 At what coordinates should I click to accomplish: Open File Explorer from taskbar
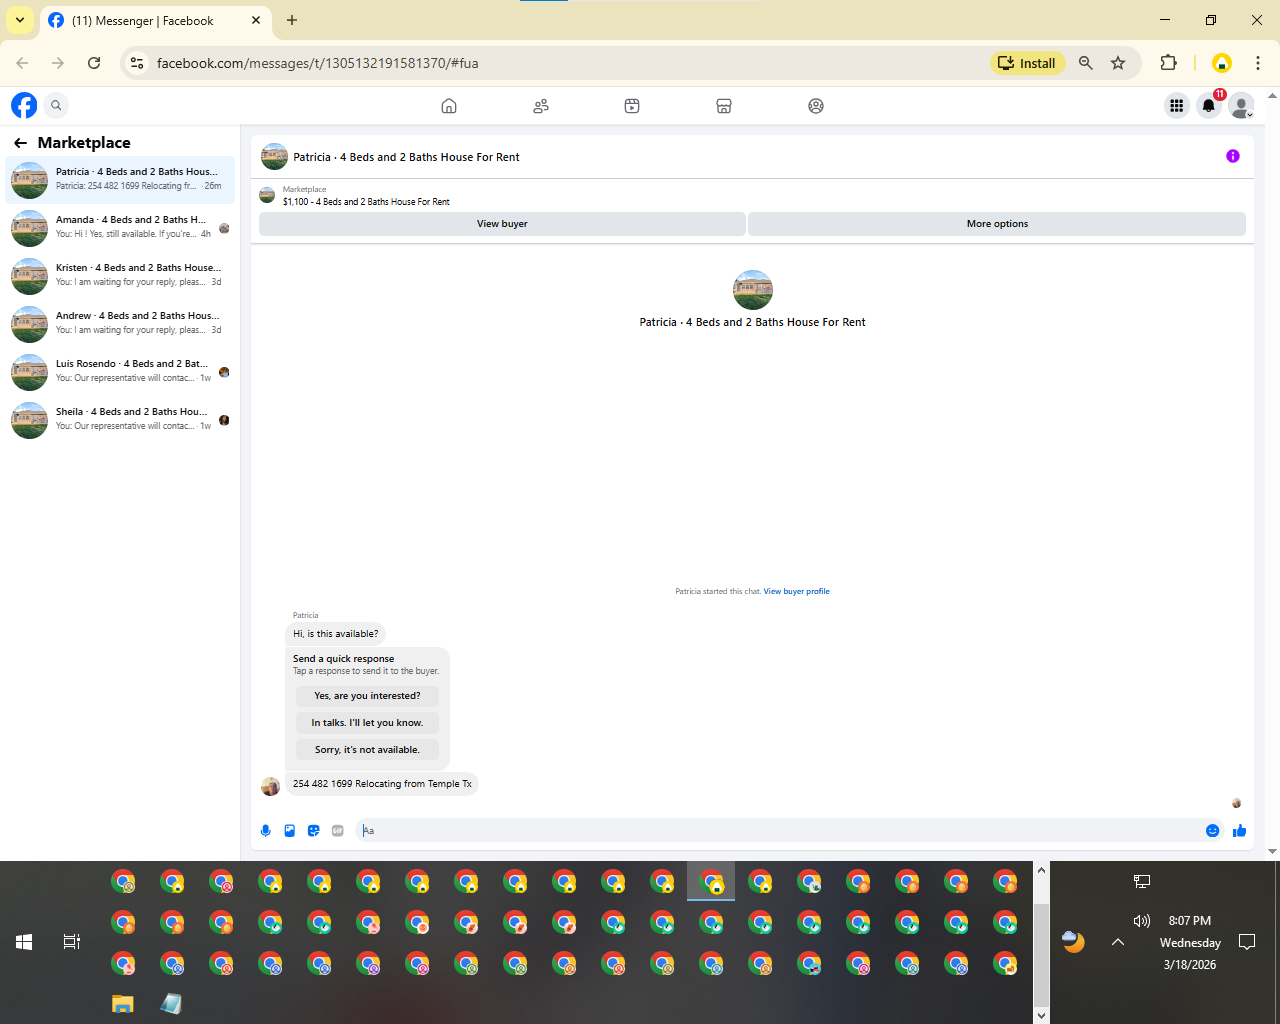click(122, 1003)
